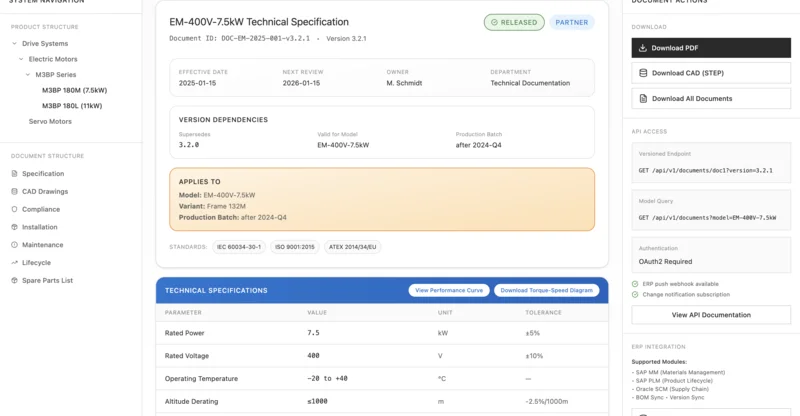Click the Download PDF button
Image resolution: width=800 pixels, height=416 pixels.
[710, 48]
